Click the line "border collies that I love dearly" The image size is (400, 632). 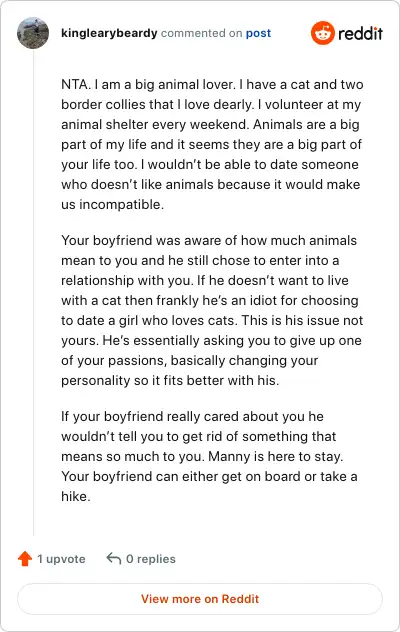[x=211, y=104]
